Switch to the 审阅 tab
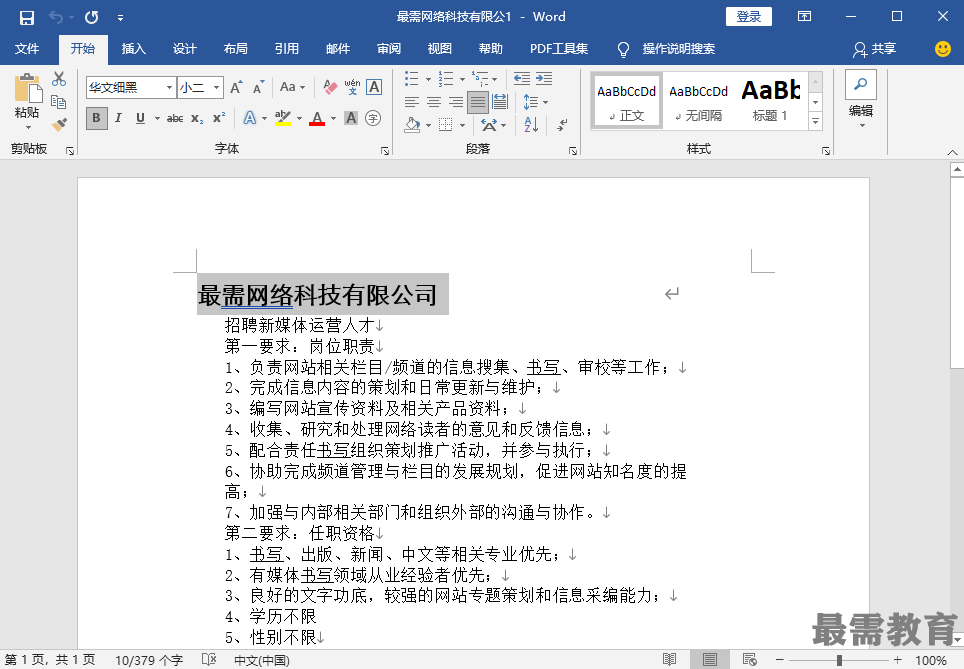This screenshot has height=669, width=964. point(389,49)
